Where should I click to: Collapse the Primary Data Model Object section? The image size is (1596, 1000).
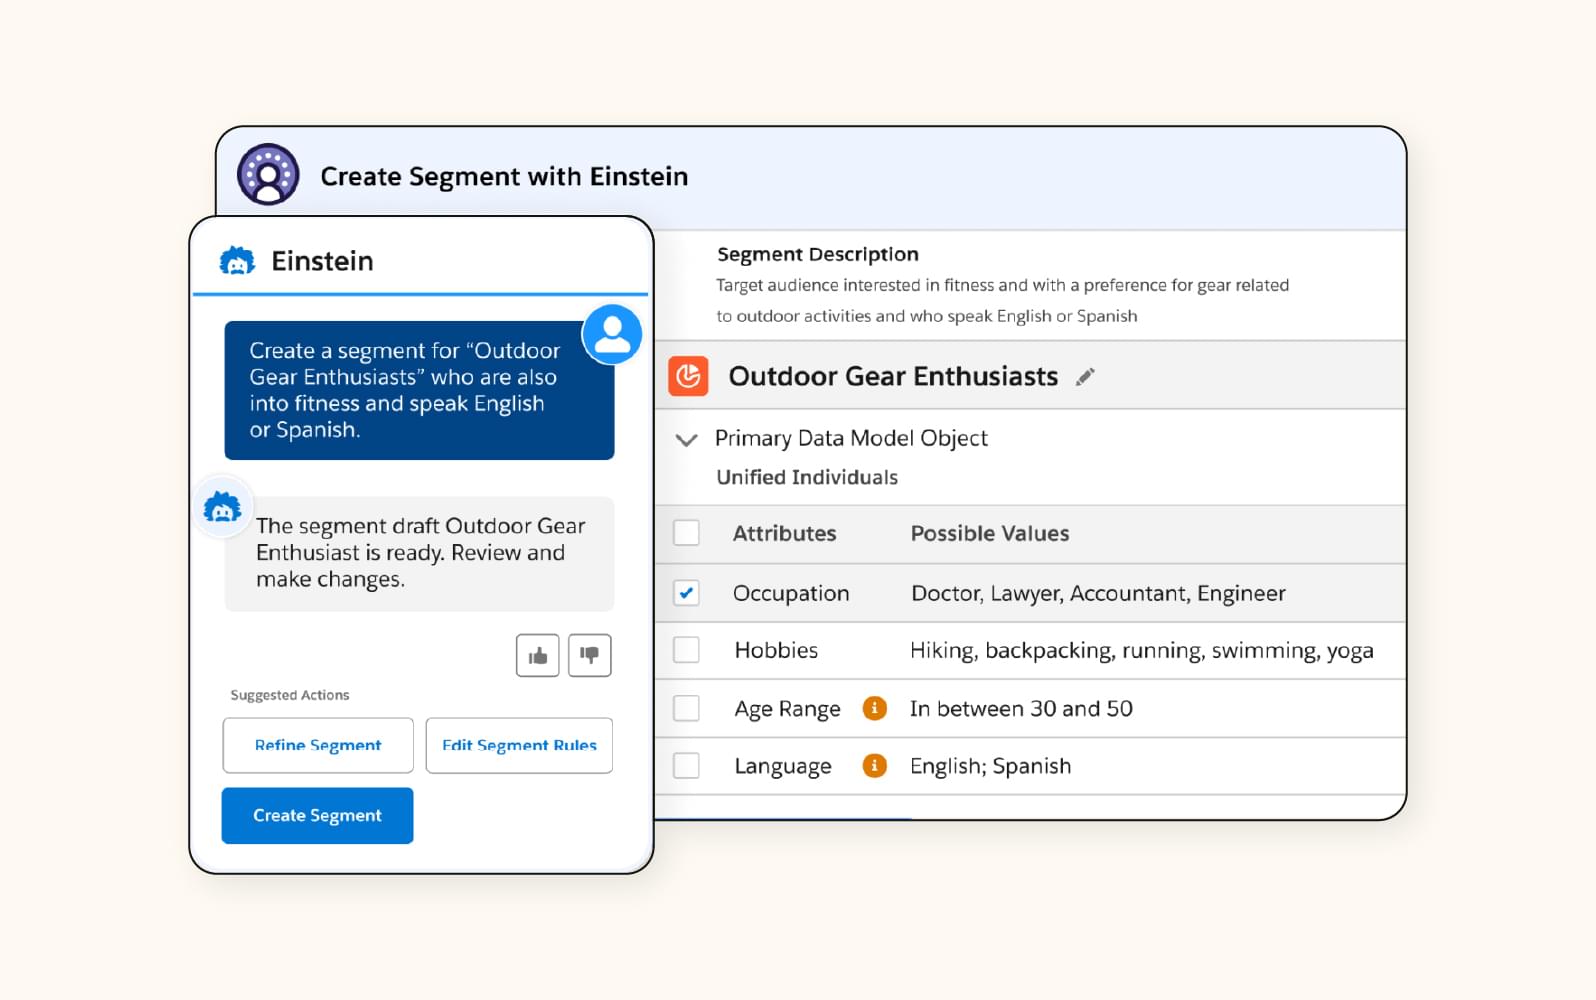point(686,440)
